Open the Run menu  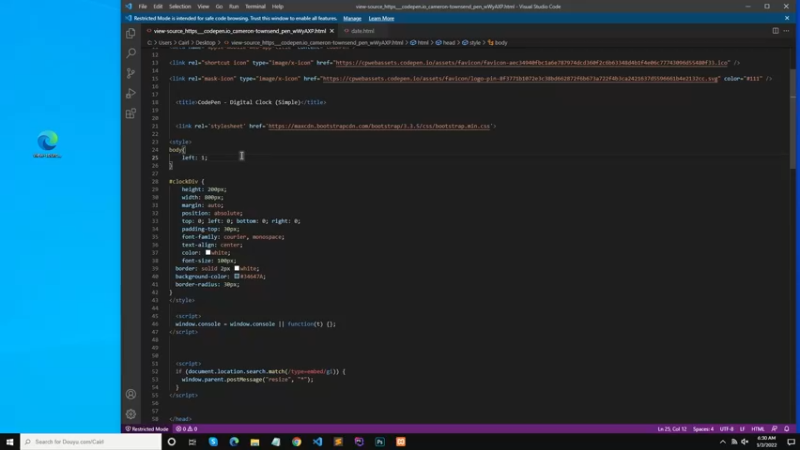click(234, 7)
